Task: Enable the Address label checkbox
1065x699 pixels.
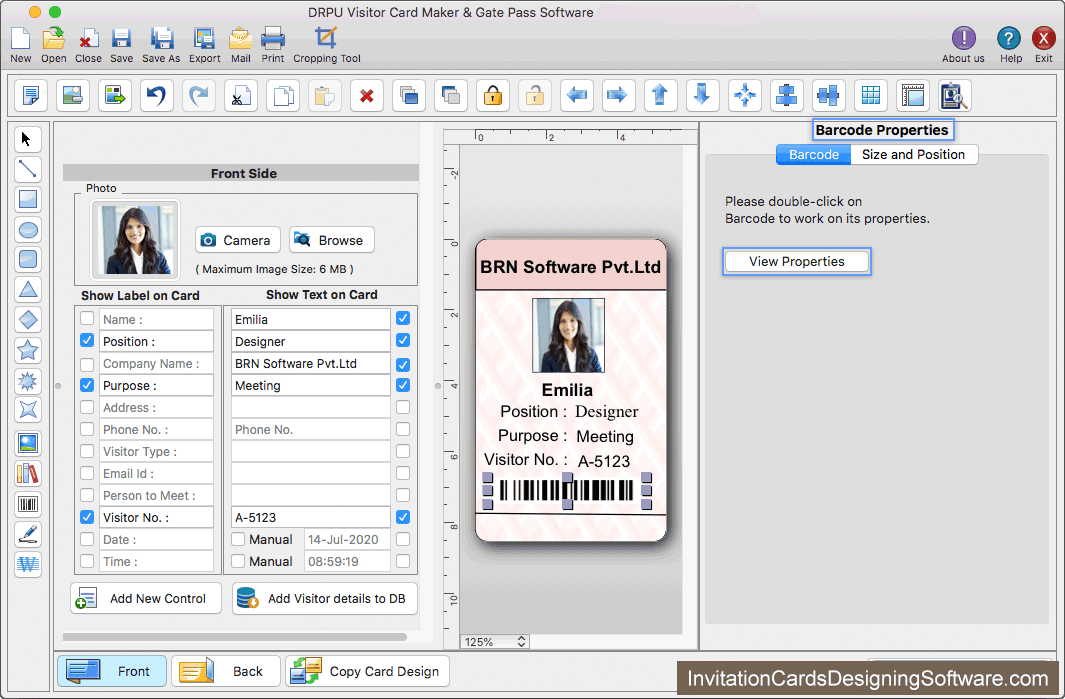Action: click(x=87, y=408)
